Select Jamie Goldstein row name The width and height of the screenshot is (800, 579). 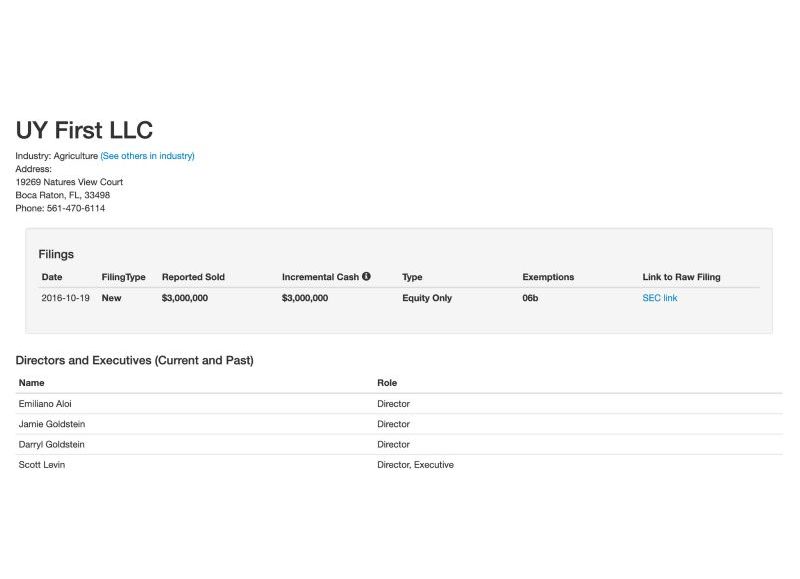(x=52, y=424)
